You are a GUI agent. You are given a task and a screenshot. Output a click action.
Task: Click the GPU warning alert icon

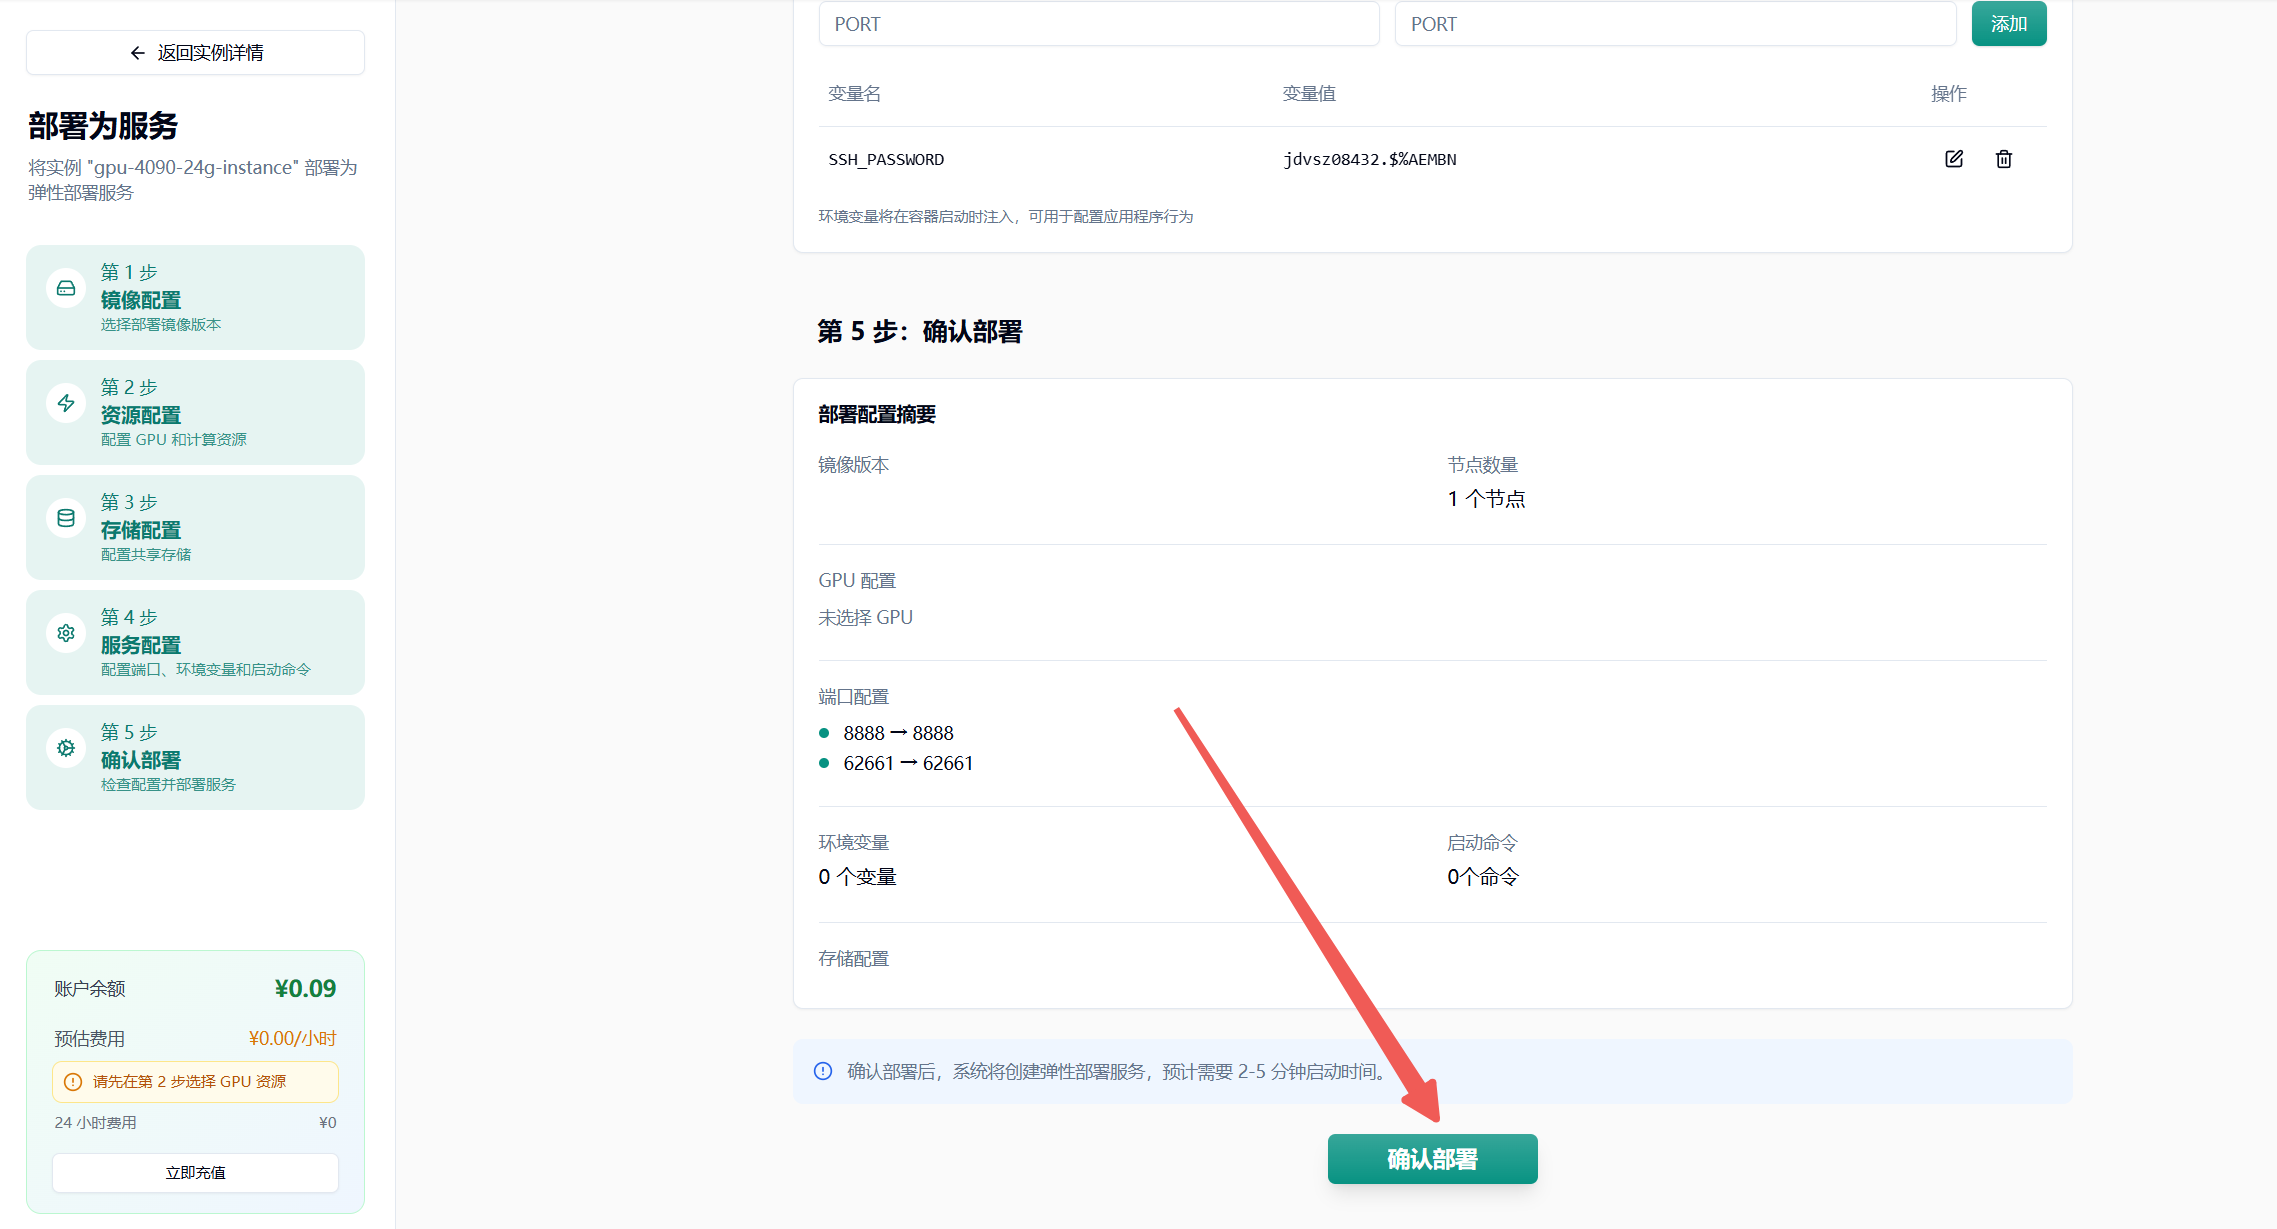click(73, 1082)
